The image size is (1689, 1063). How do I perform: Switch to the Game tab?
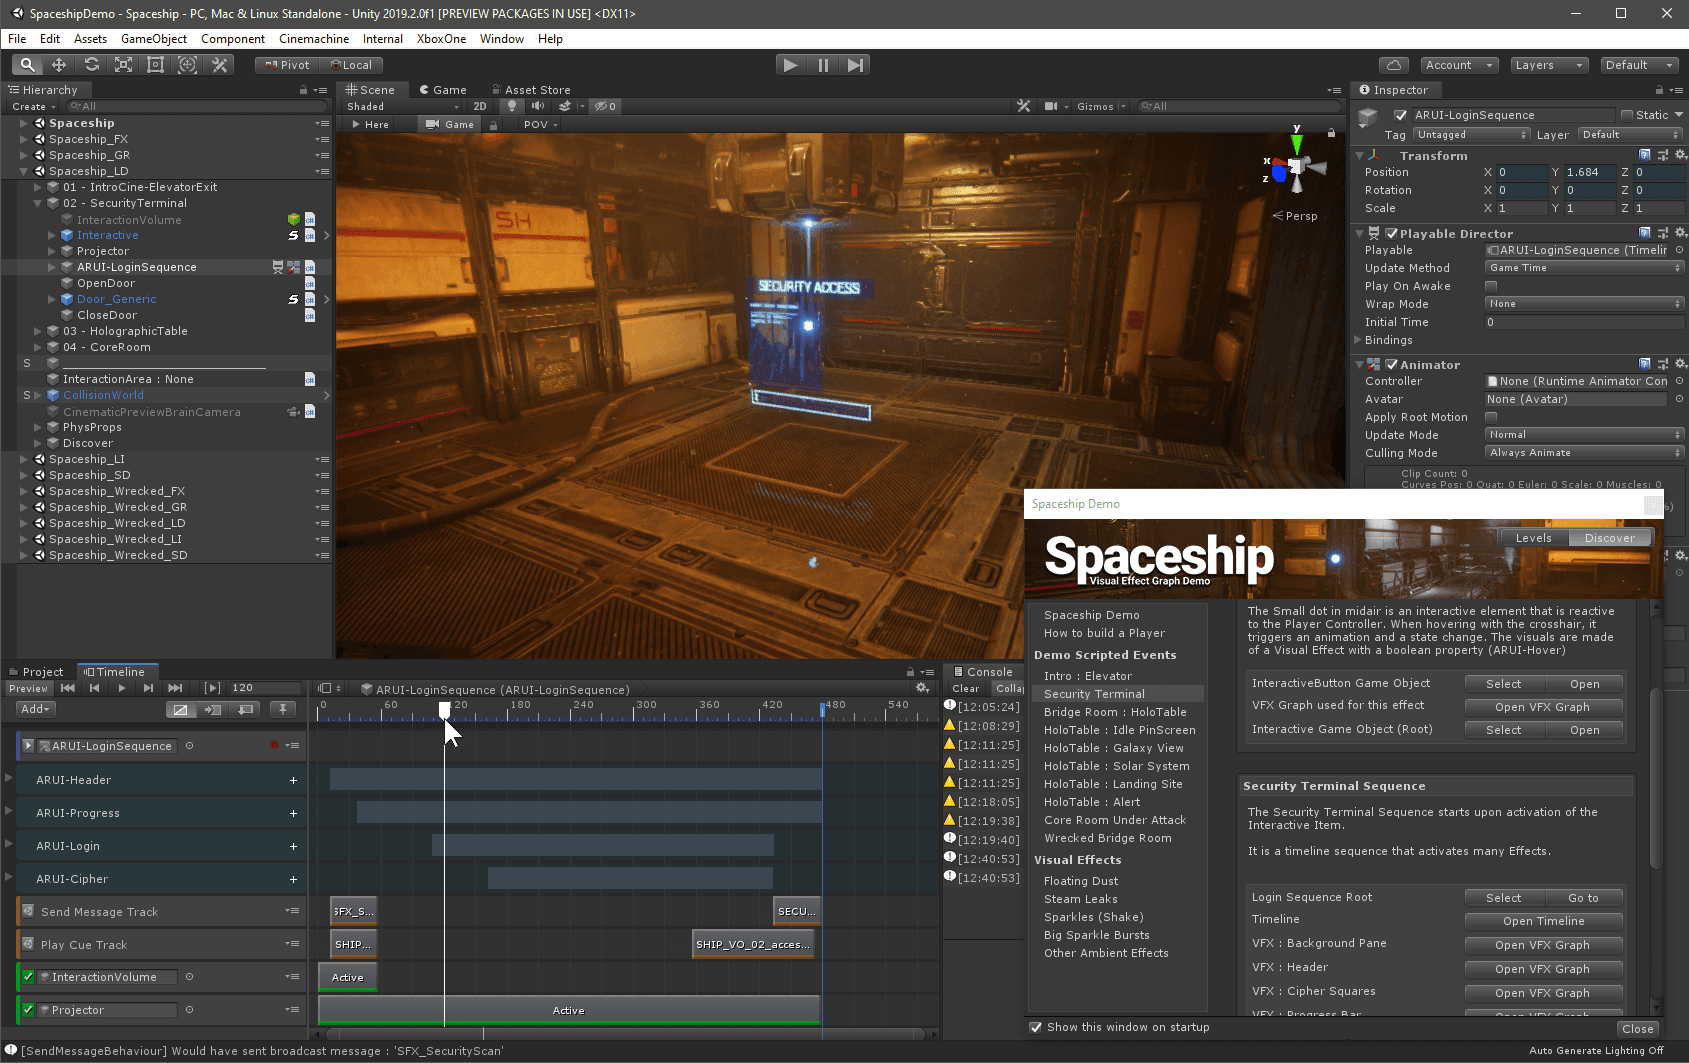click(442, 90)
